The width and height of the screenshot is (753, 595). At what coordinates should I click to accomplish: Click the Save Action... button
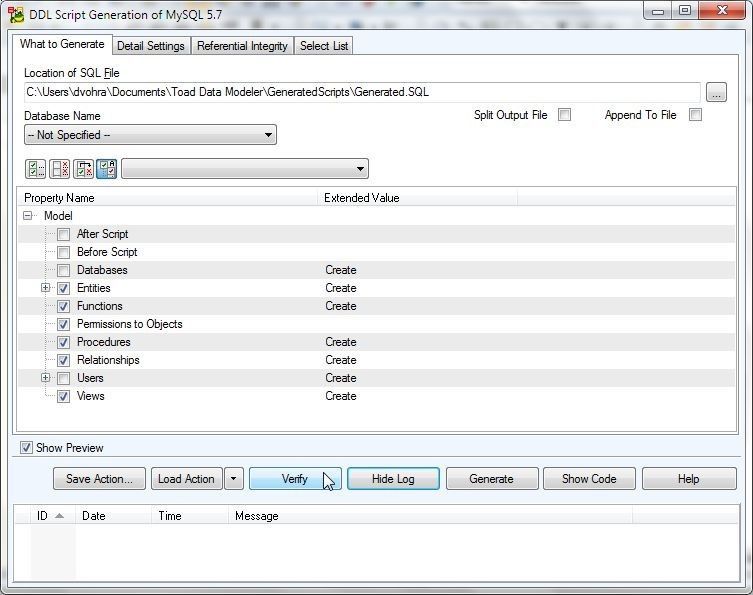tap(99, 479)
